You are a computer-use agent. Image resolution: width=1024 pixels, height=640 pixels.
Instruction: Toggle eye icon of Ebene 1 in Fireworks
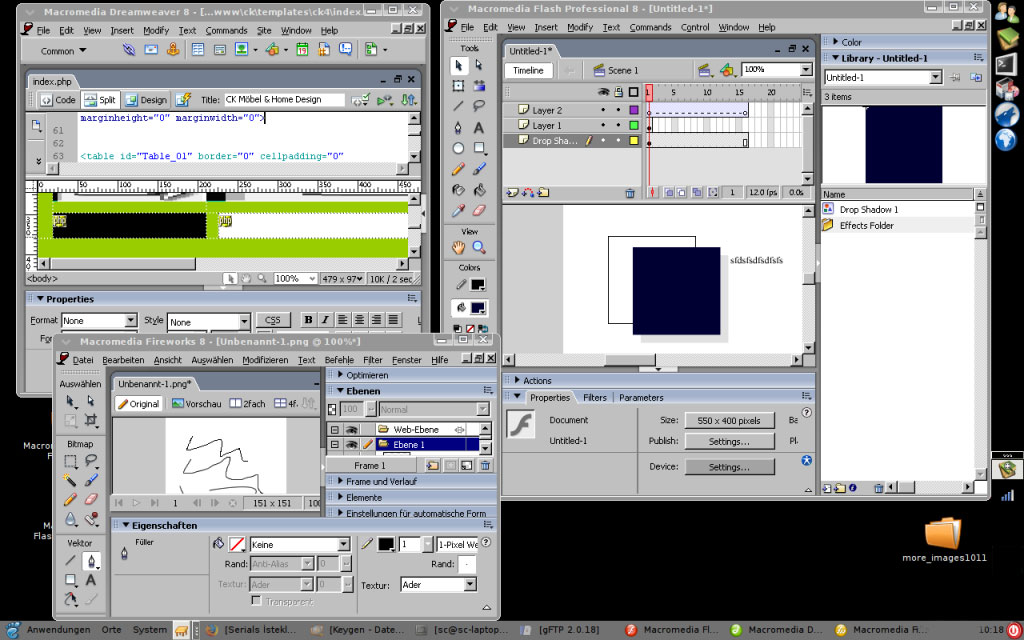pos(351,445)
